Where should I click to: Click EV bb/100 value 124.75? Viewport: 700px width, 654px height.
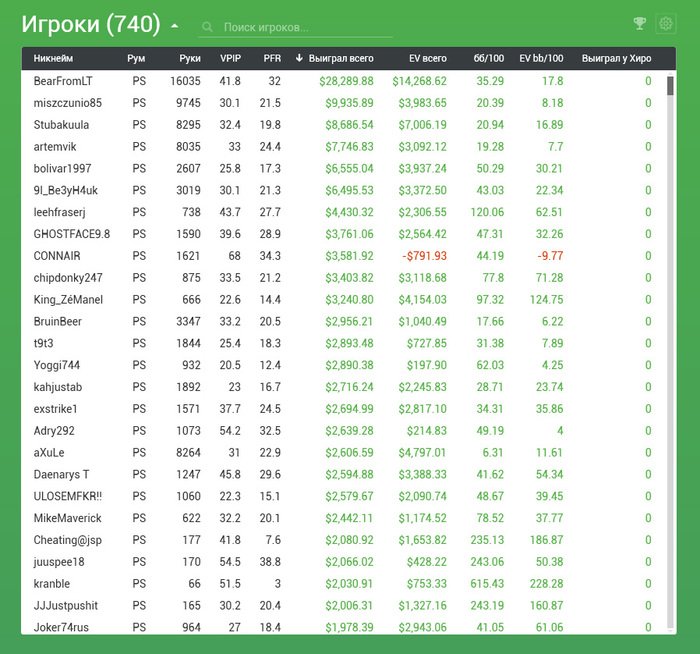(x=546, y=300)
